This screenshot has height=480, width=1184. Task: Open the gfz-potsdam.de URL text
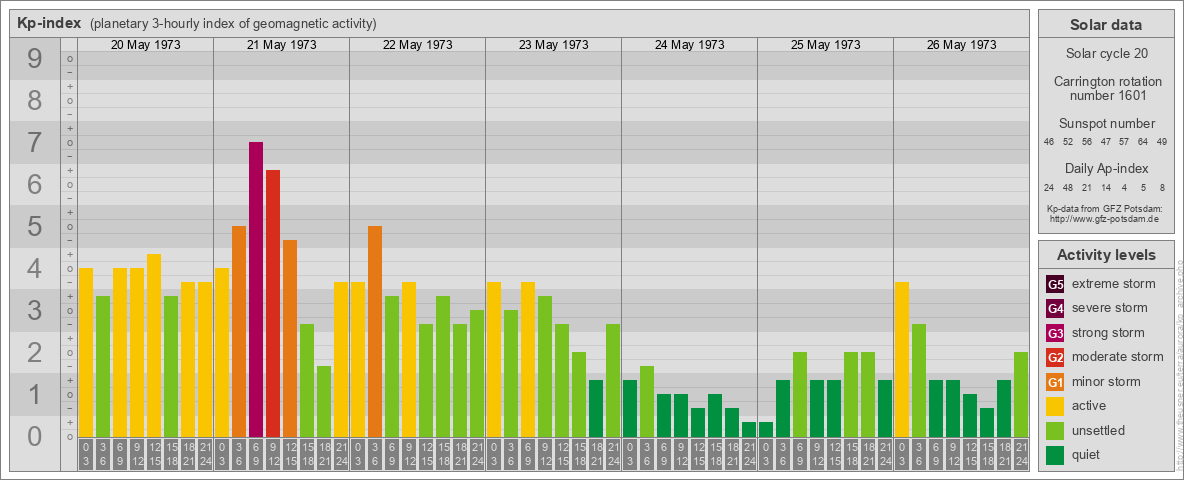(x=1104, y=219)
